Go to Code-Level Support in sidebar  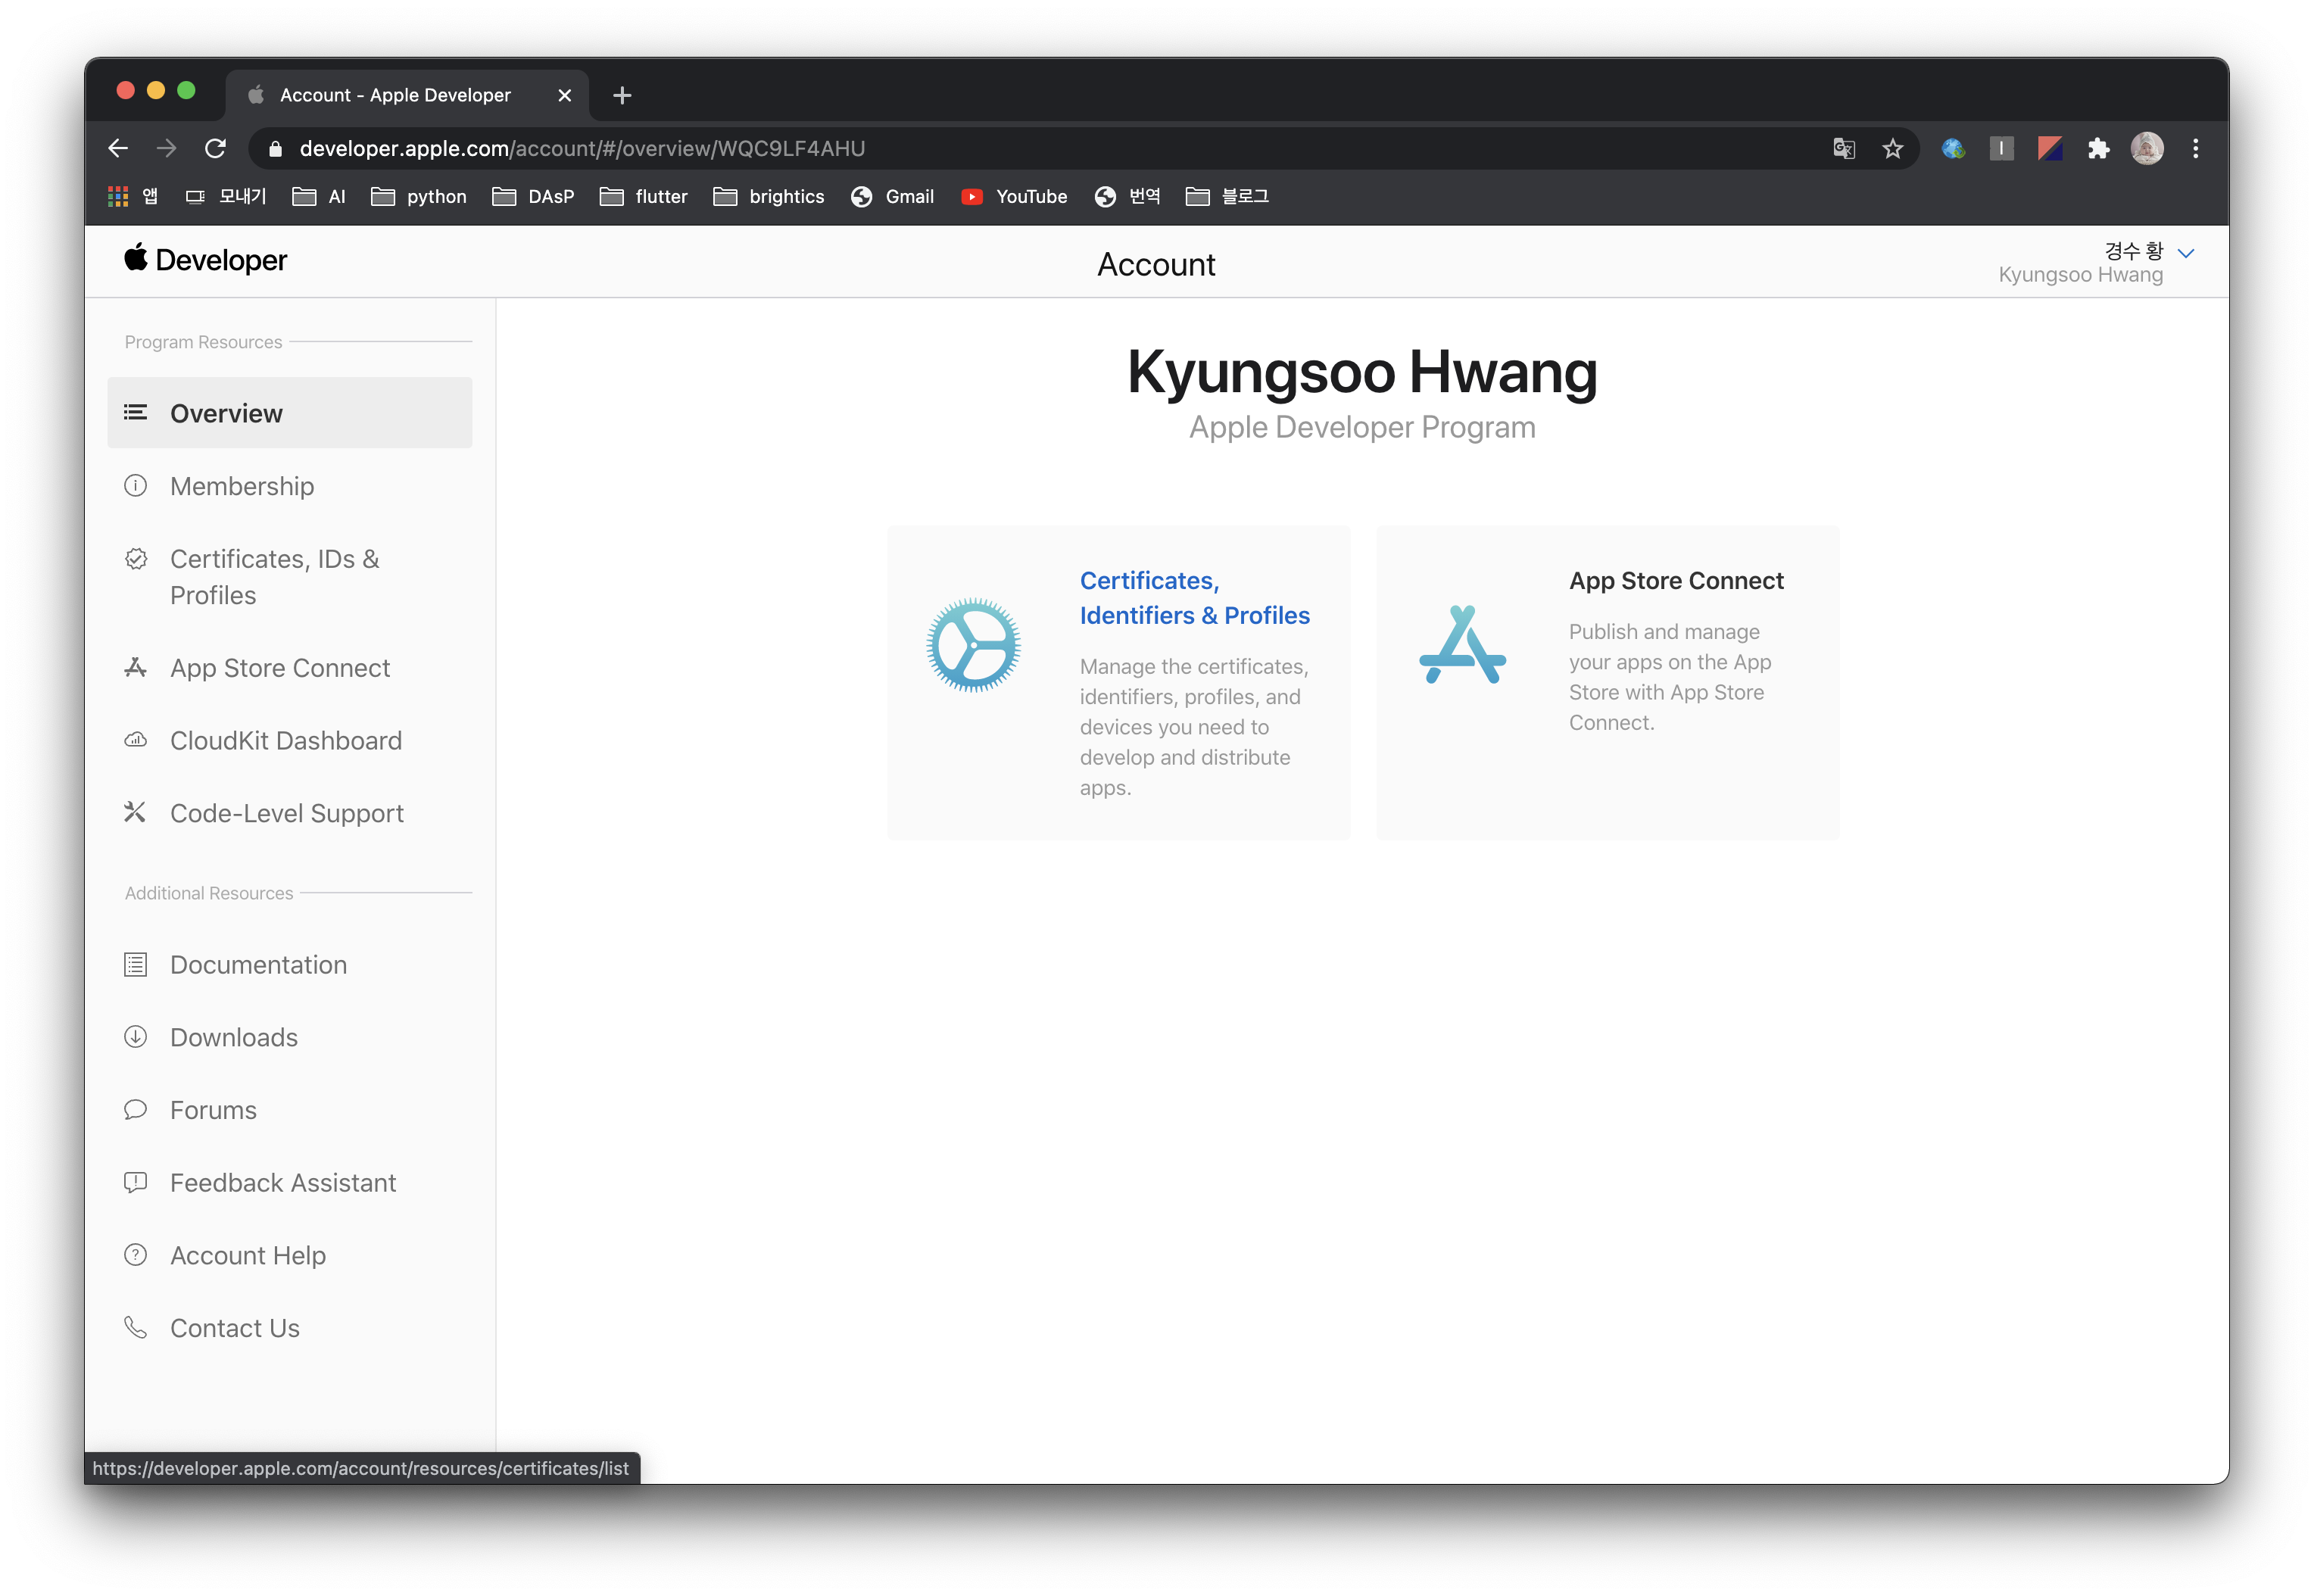(286, 813)
